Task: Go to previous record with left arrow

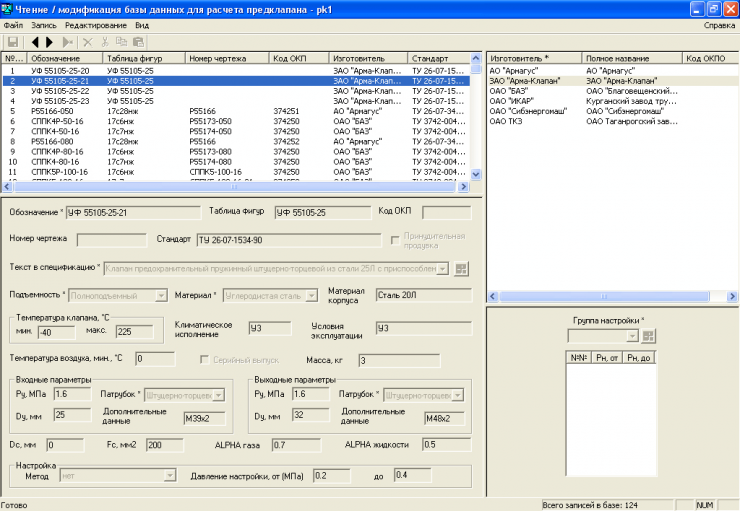Action: [x=35, y=43]
